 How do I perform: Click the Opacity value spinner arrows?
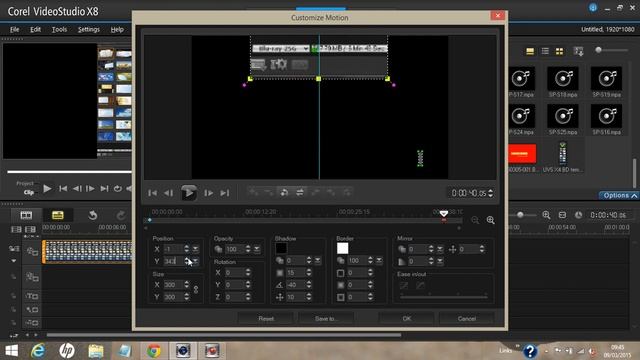coord(248,249)
